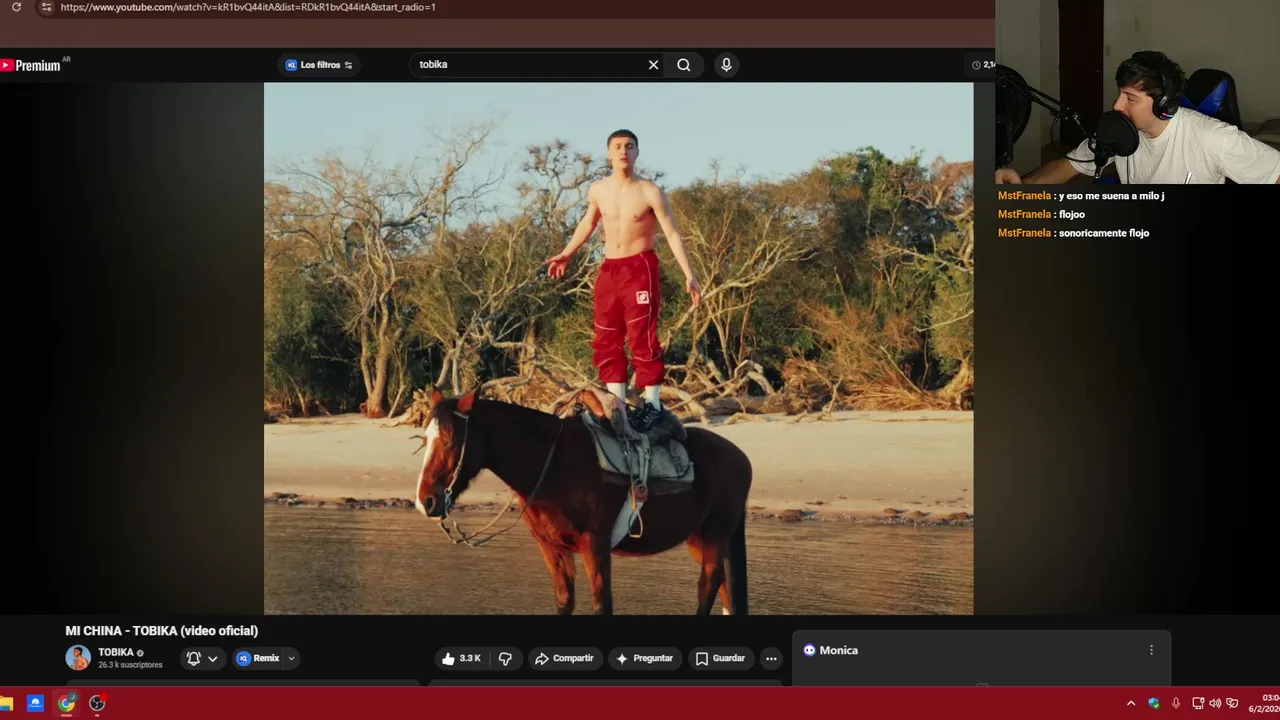The height and width of the screenshot is (720, 1280).
Task: Click chat message 'flojoo'
Action: [x=1072, y=214]
